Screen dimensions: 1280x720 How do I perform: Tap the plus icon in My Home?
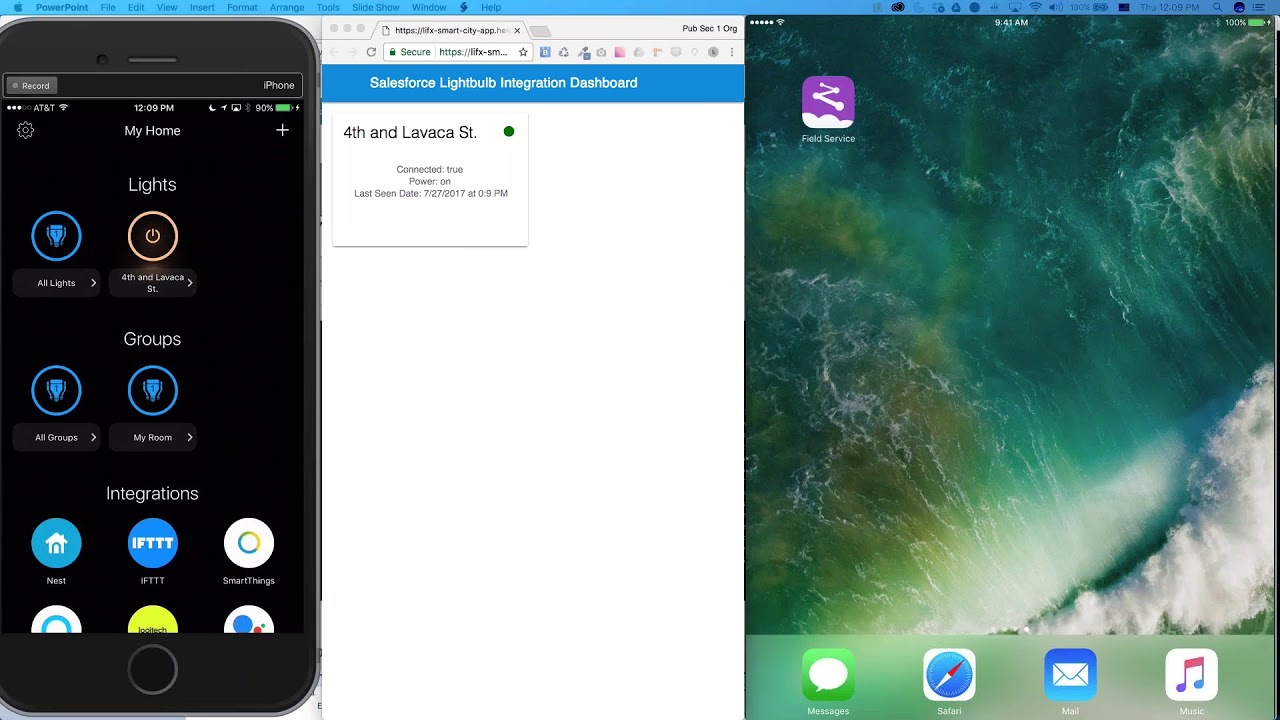(x=282, y=130)
